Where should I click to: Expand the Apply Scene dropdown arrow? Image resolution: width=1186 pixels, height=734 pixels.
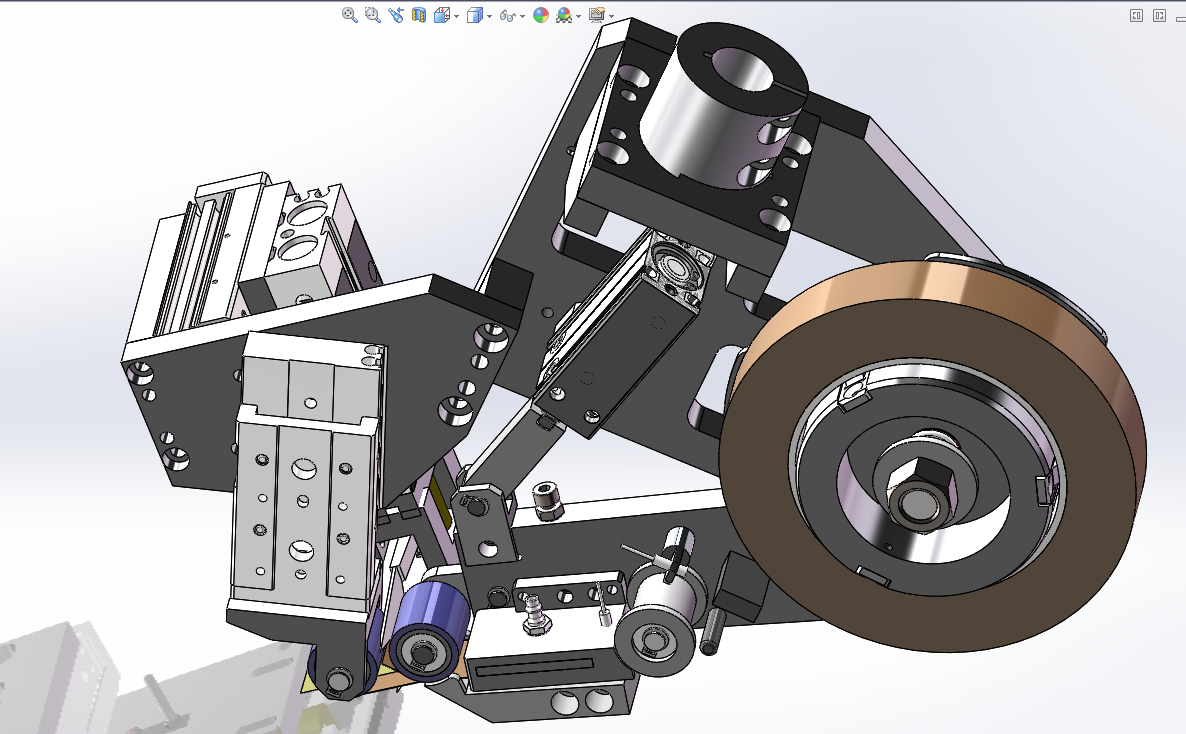pyautogui.click(x=578, y=16)
